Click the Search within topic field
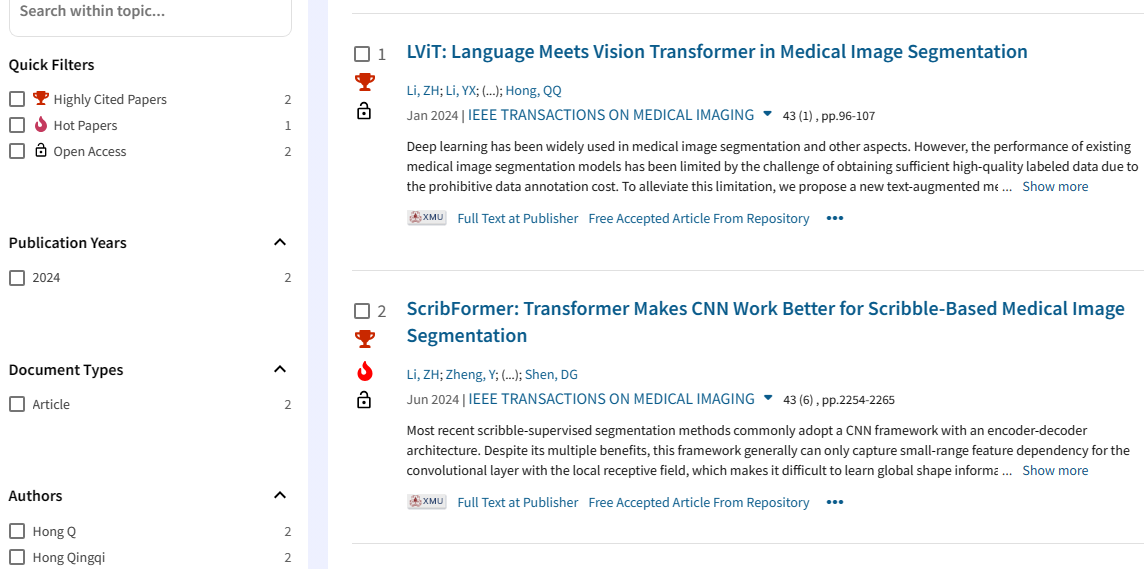 pyautogui.click(x=150, y=13)
